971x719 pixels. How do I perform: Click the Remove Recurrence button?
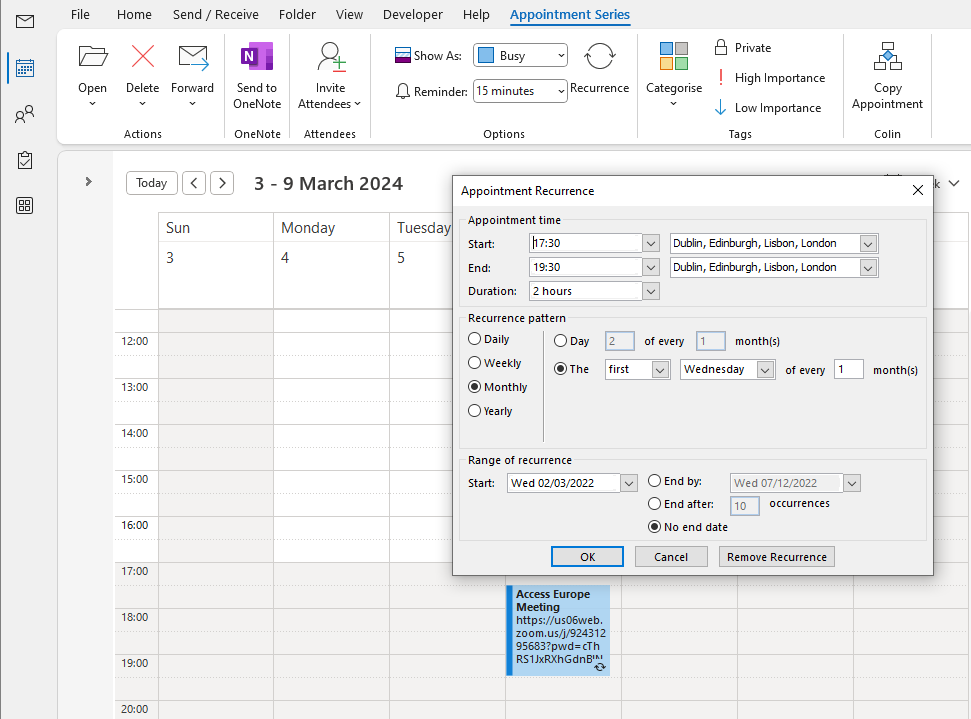777,557
